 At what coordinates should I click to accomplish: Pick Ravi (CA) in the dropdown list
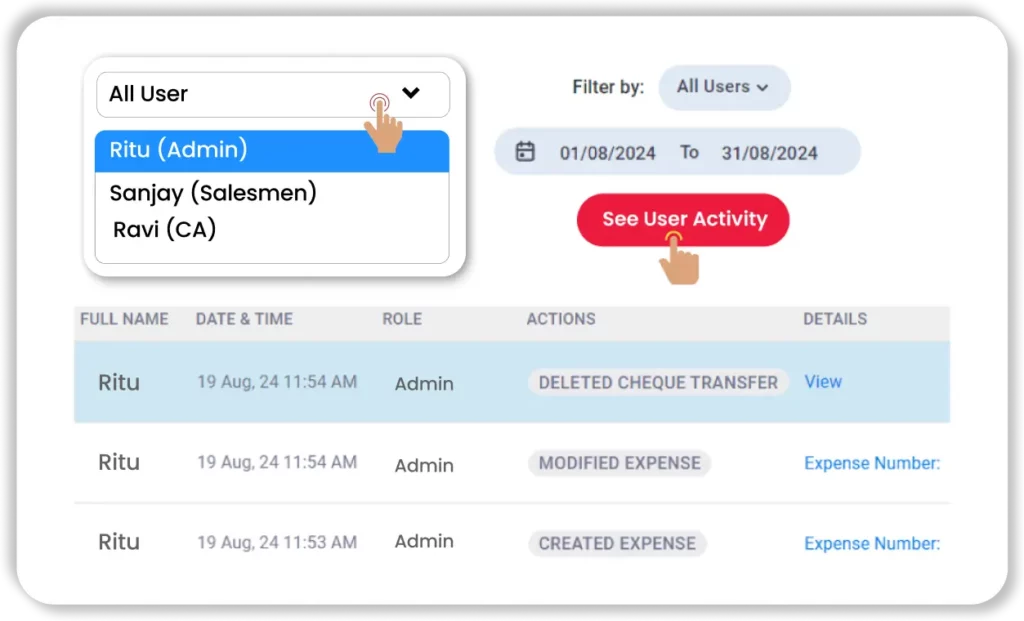[x=165, y=229]
